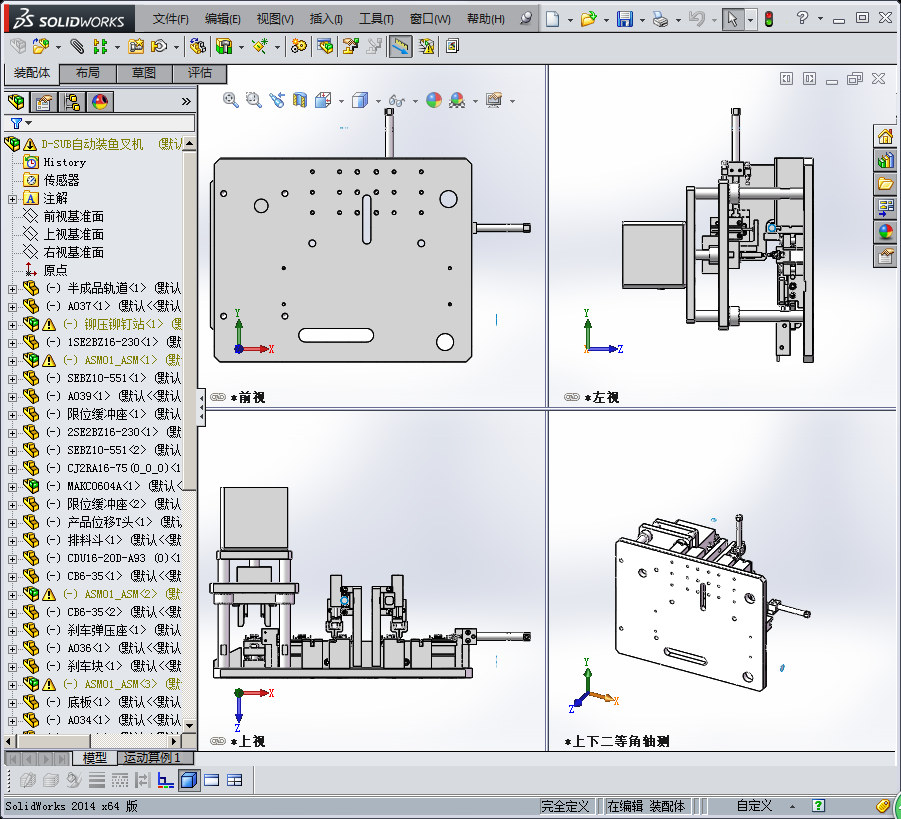Expand the 底板<1> component node
This screenshot has height=819, width=901.
point(12,703)
